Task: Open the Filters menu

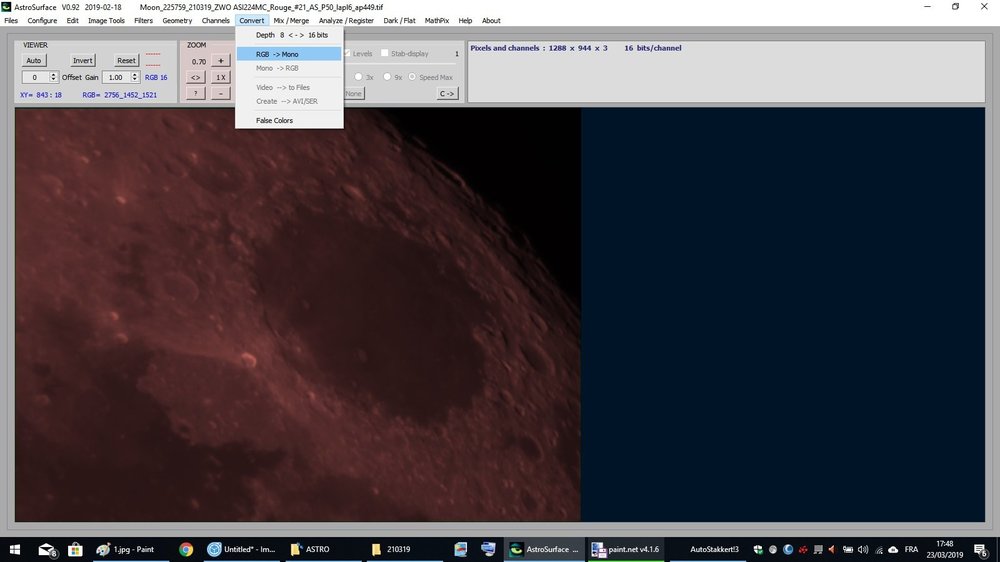Action: point(143,20)
